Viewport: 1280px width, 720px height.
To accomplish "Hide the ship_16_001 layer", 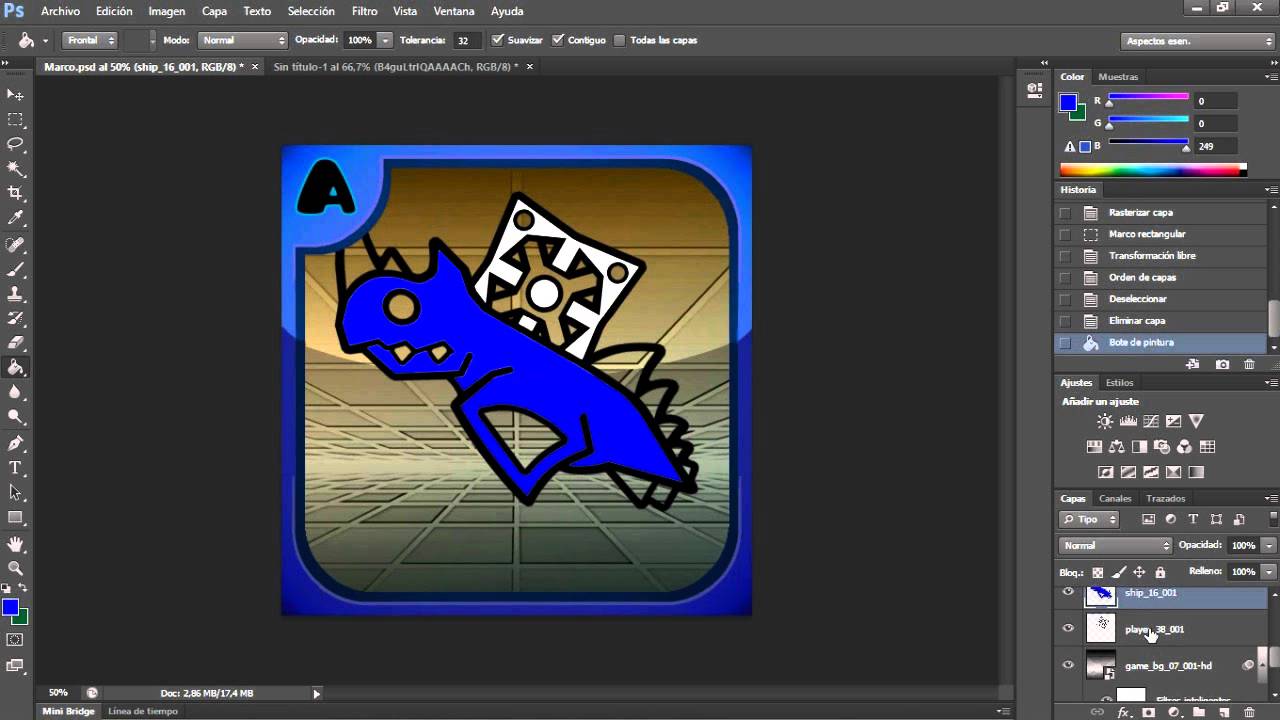I will (x=1068, y=593).
